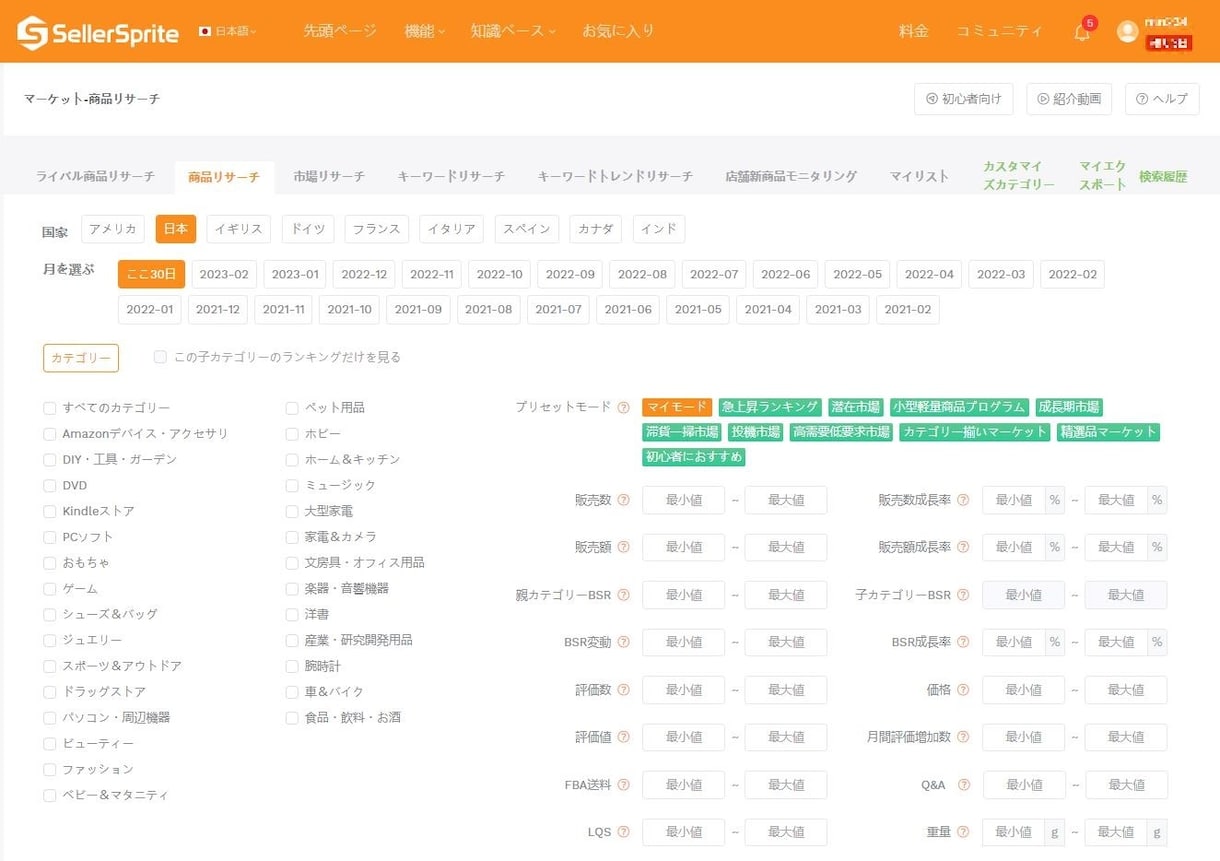Screen dimensions: 1220x861
Task: Click the 紹介動画 button
Action: (x=1068, y=99)
